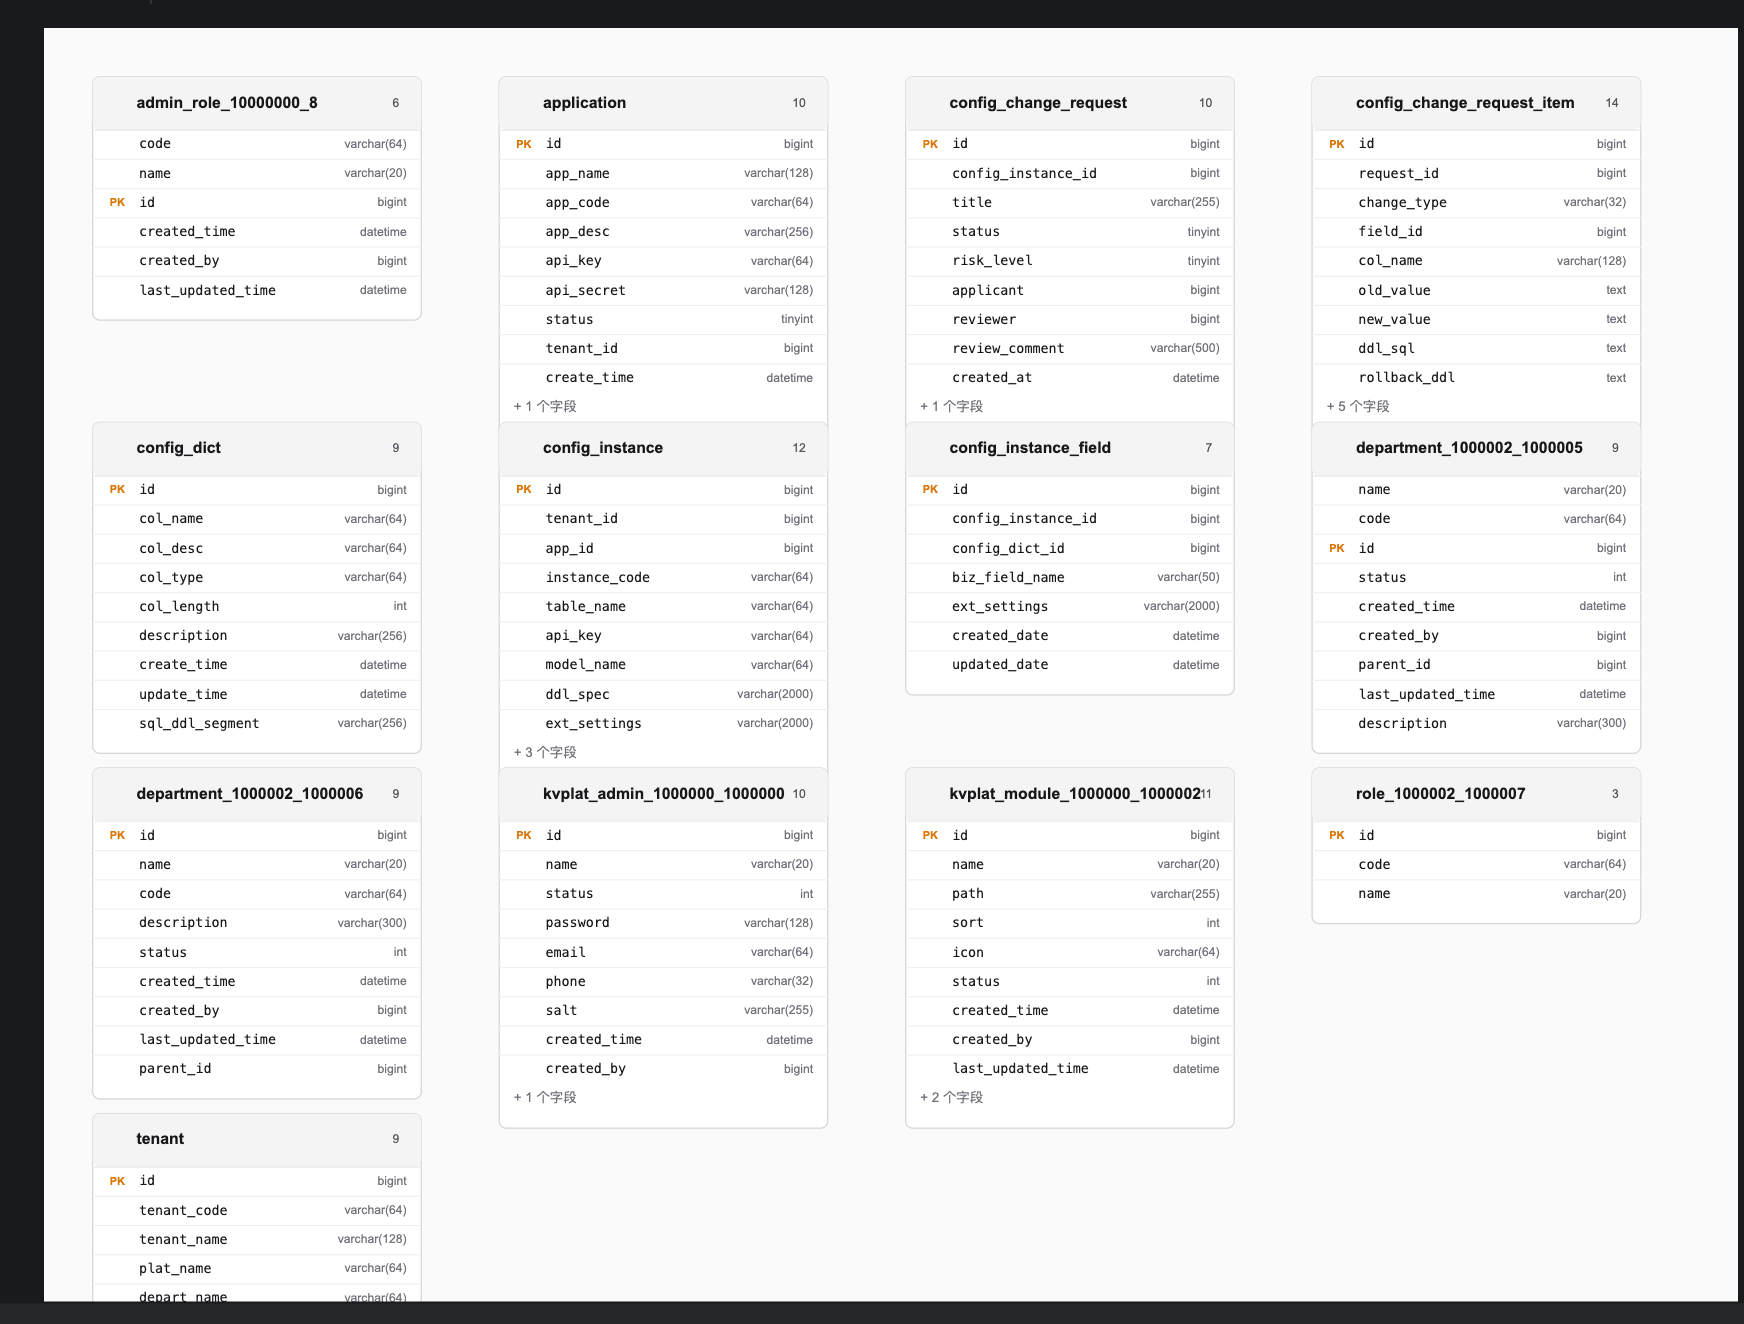Screen dimensions: 1744x1324
Task: Select parent_id in department_1000002_1000005
Action: coord(1476,665)
